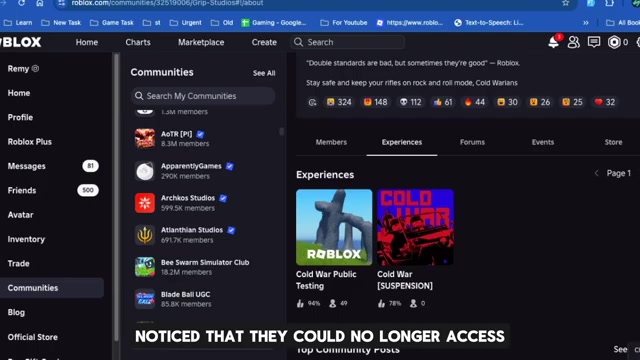Click the communities list scrollbar
Viewport: 640px width, 360px height.
pyautogui.click(x=281, y=131)
